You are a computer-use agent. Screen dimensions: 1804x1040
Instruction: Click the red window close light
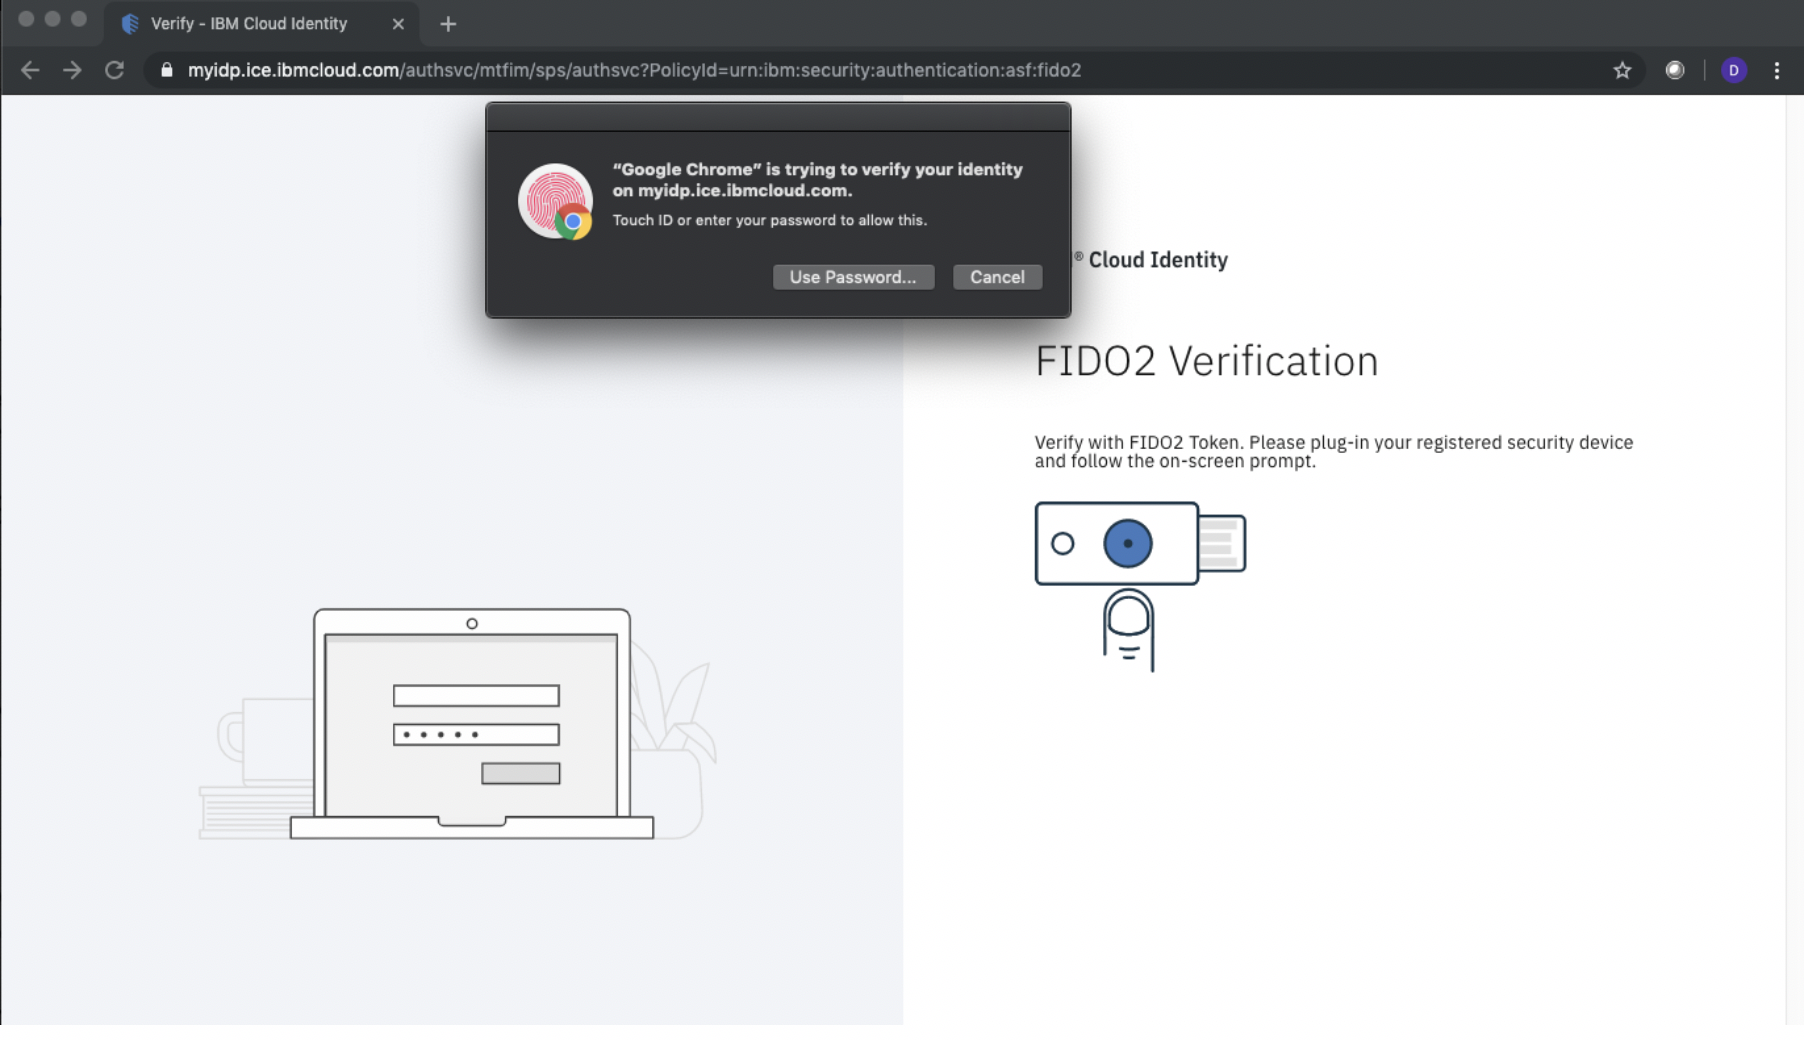[x=26, y=19]
